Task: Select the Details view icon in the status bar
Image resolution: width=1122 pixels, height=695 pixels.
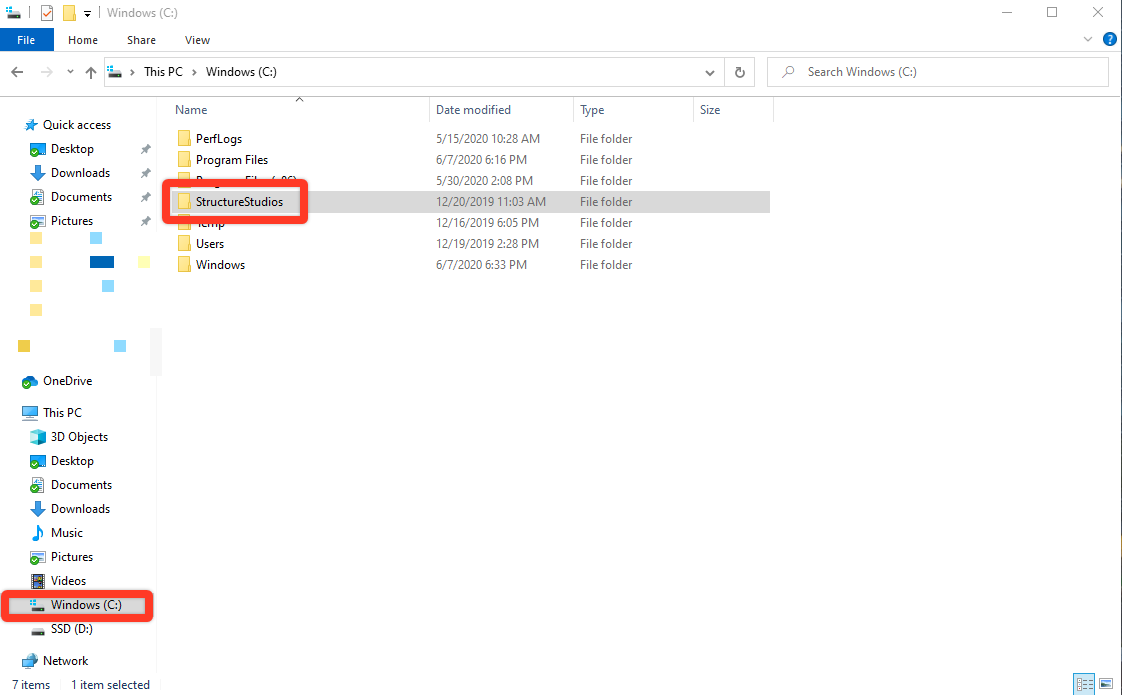Action: tap(1085, 684)
